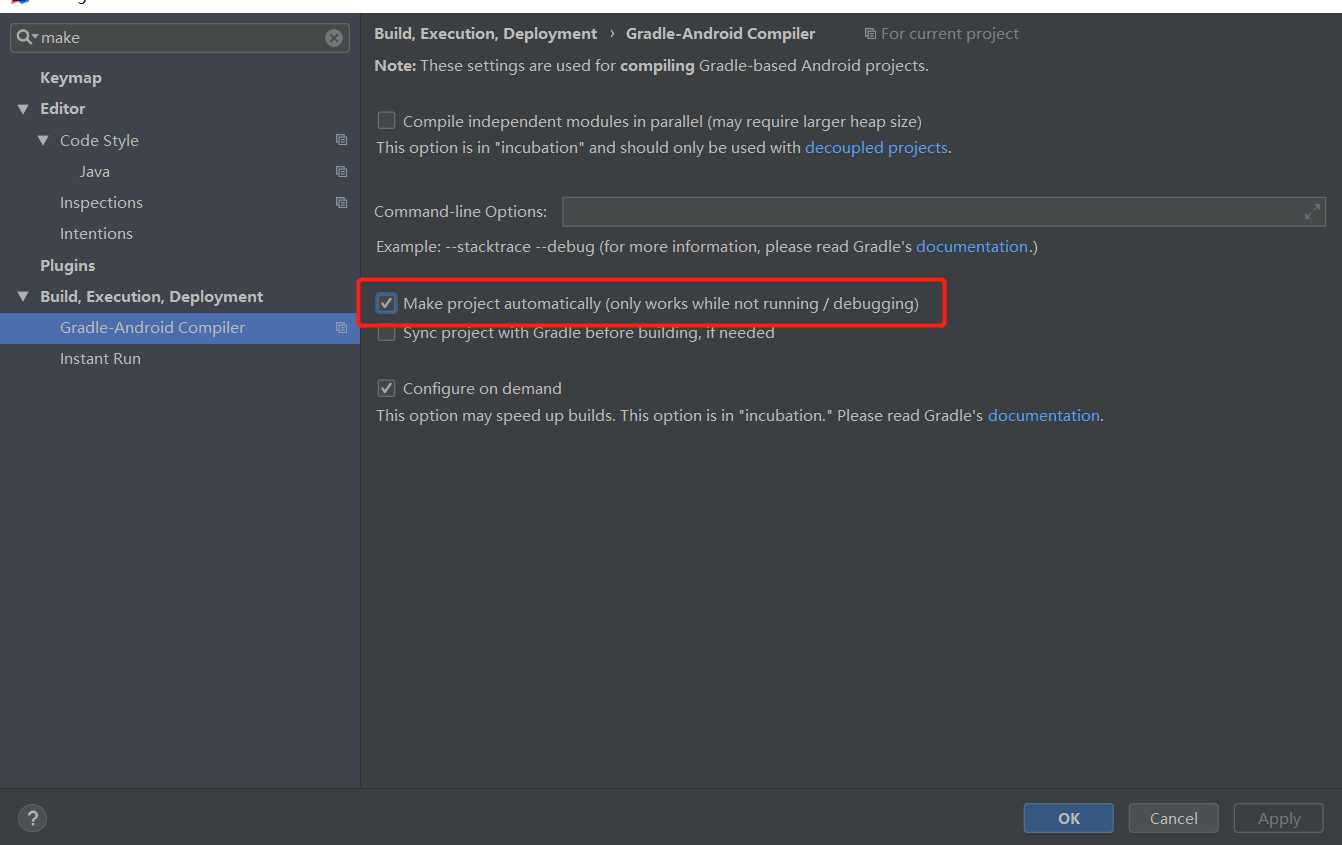Select Build, Execution, Deployment category
Image resolution: width=1342 pixels, height=845 pixels.
coord(152,296)
